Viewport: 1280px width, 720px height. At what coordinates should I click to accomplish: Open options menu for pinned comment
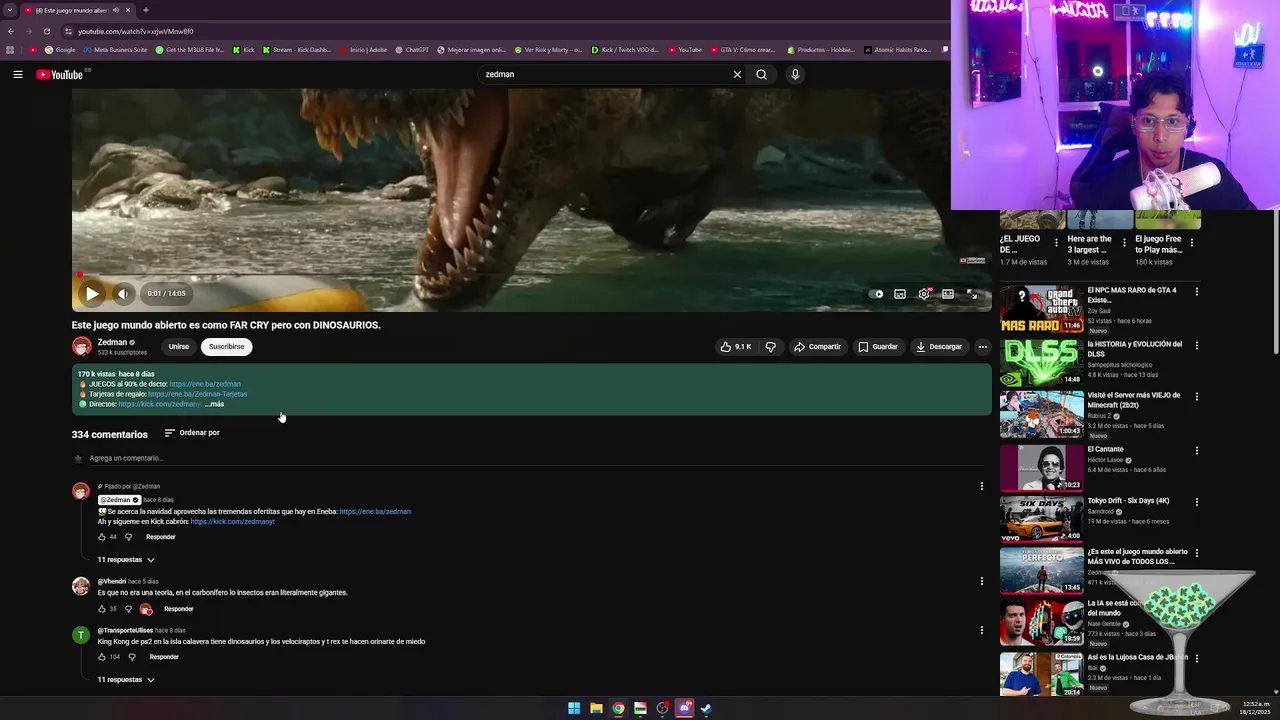(x=981, y=486)
